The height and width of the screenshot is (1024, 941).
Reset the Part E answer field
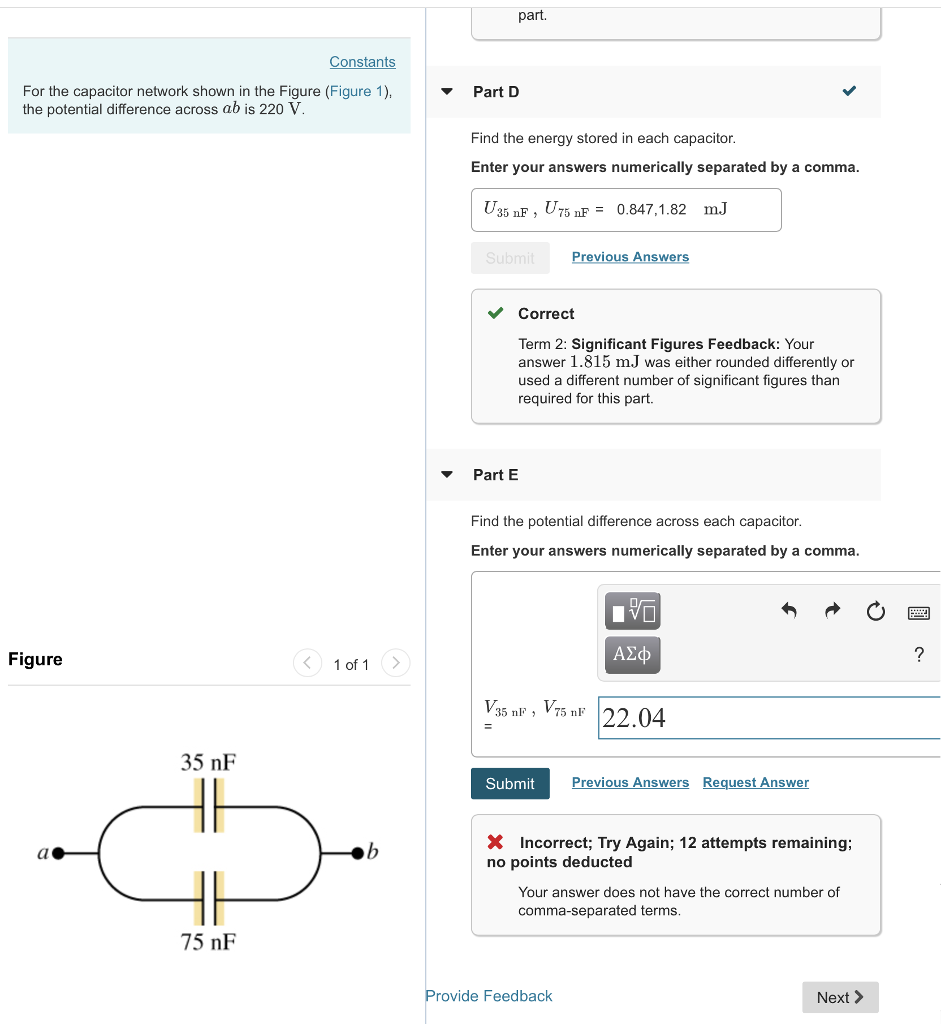coord(876,611)
